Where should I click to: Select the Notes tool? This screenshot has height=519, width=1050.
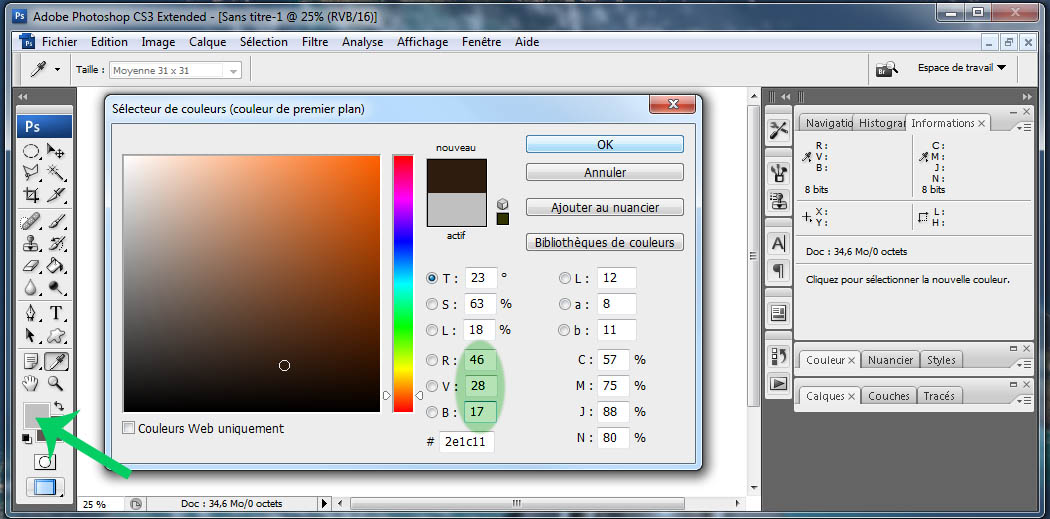(31, 362)
